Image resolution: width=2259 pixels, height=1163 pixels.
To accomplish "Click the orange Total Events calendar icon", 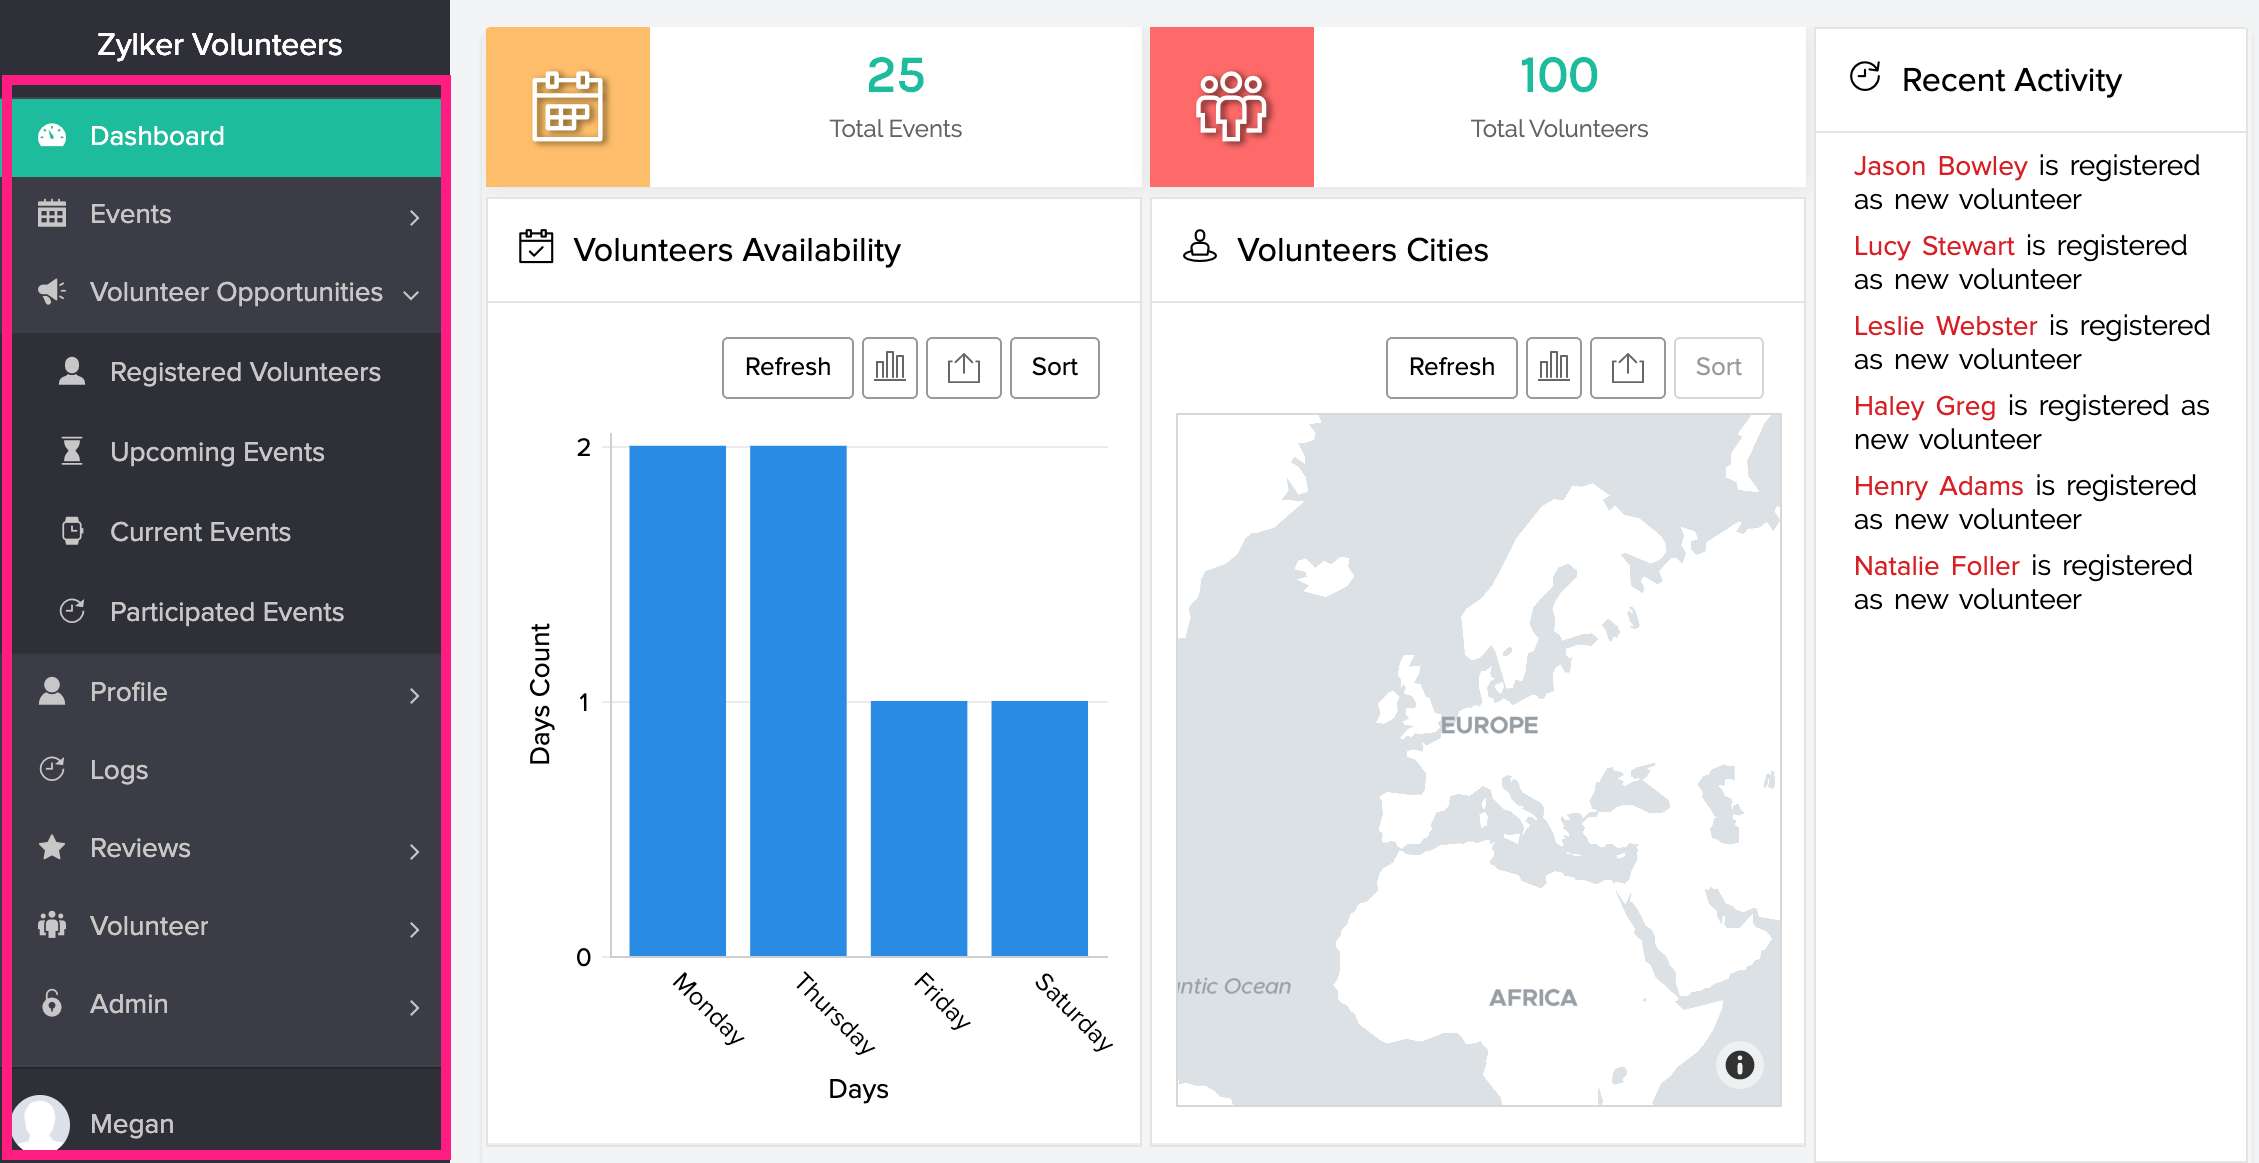I will [x=567, y=107].
